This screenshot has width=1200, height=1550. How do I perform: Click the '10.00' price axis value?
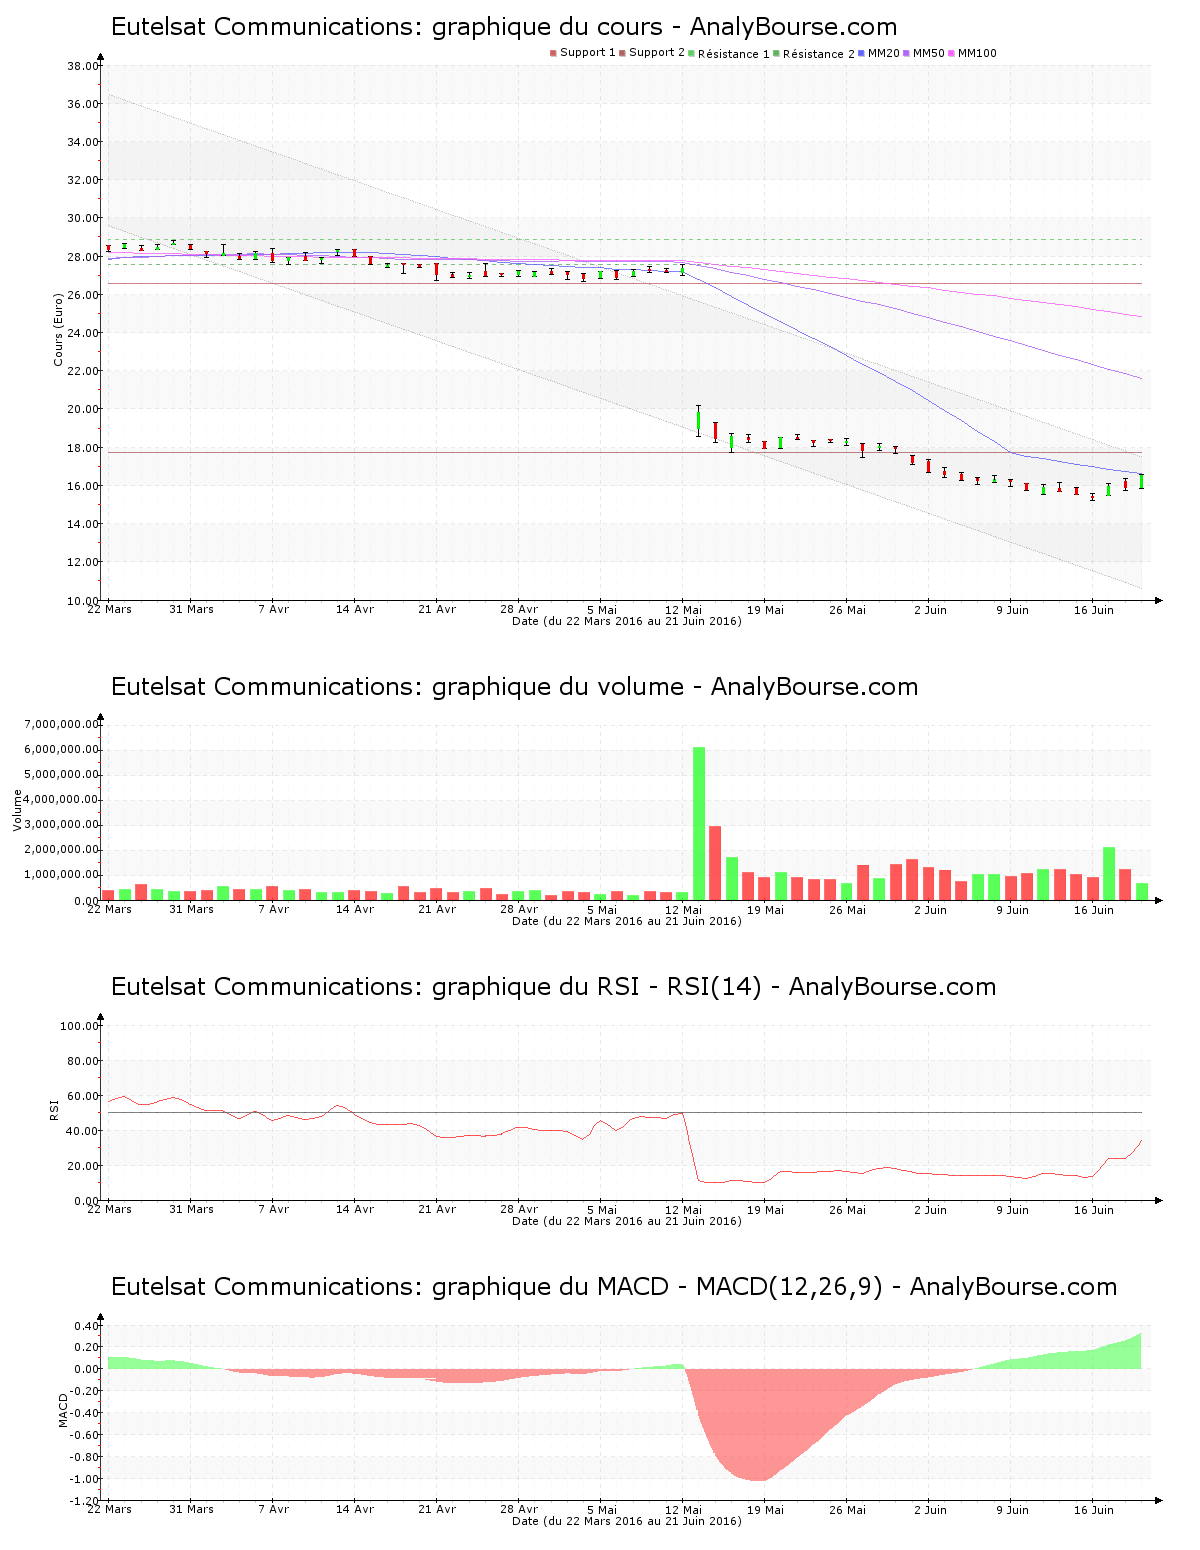(x=83, y=601)
